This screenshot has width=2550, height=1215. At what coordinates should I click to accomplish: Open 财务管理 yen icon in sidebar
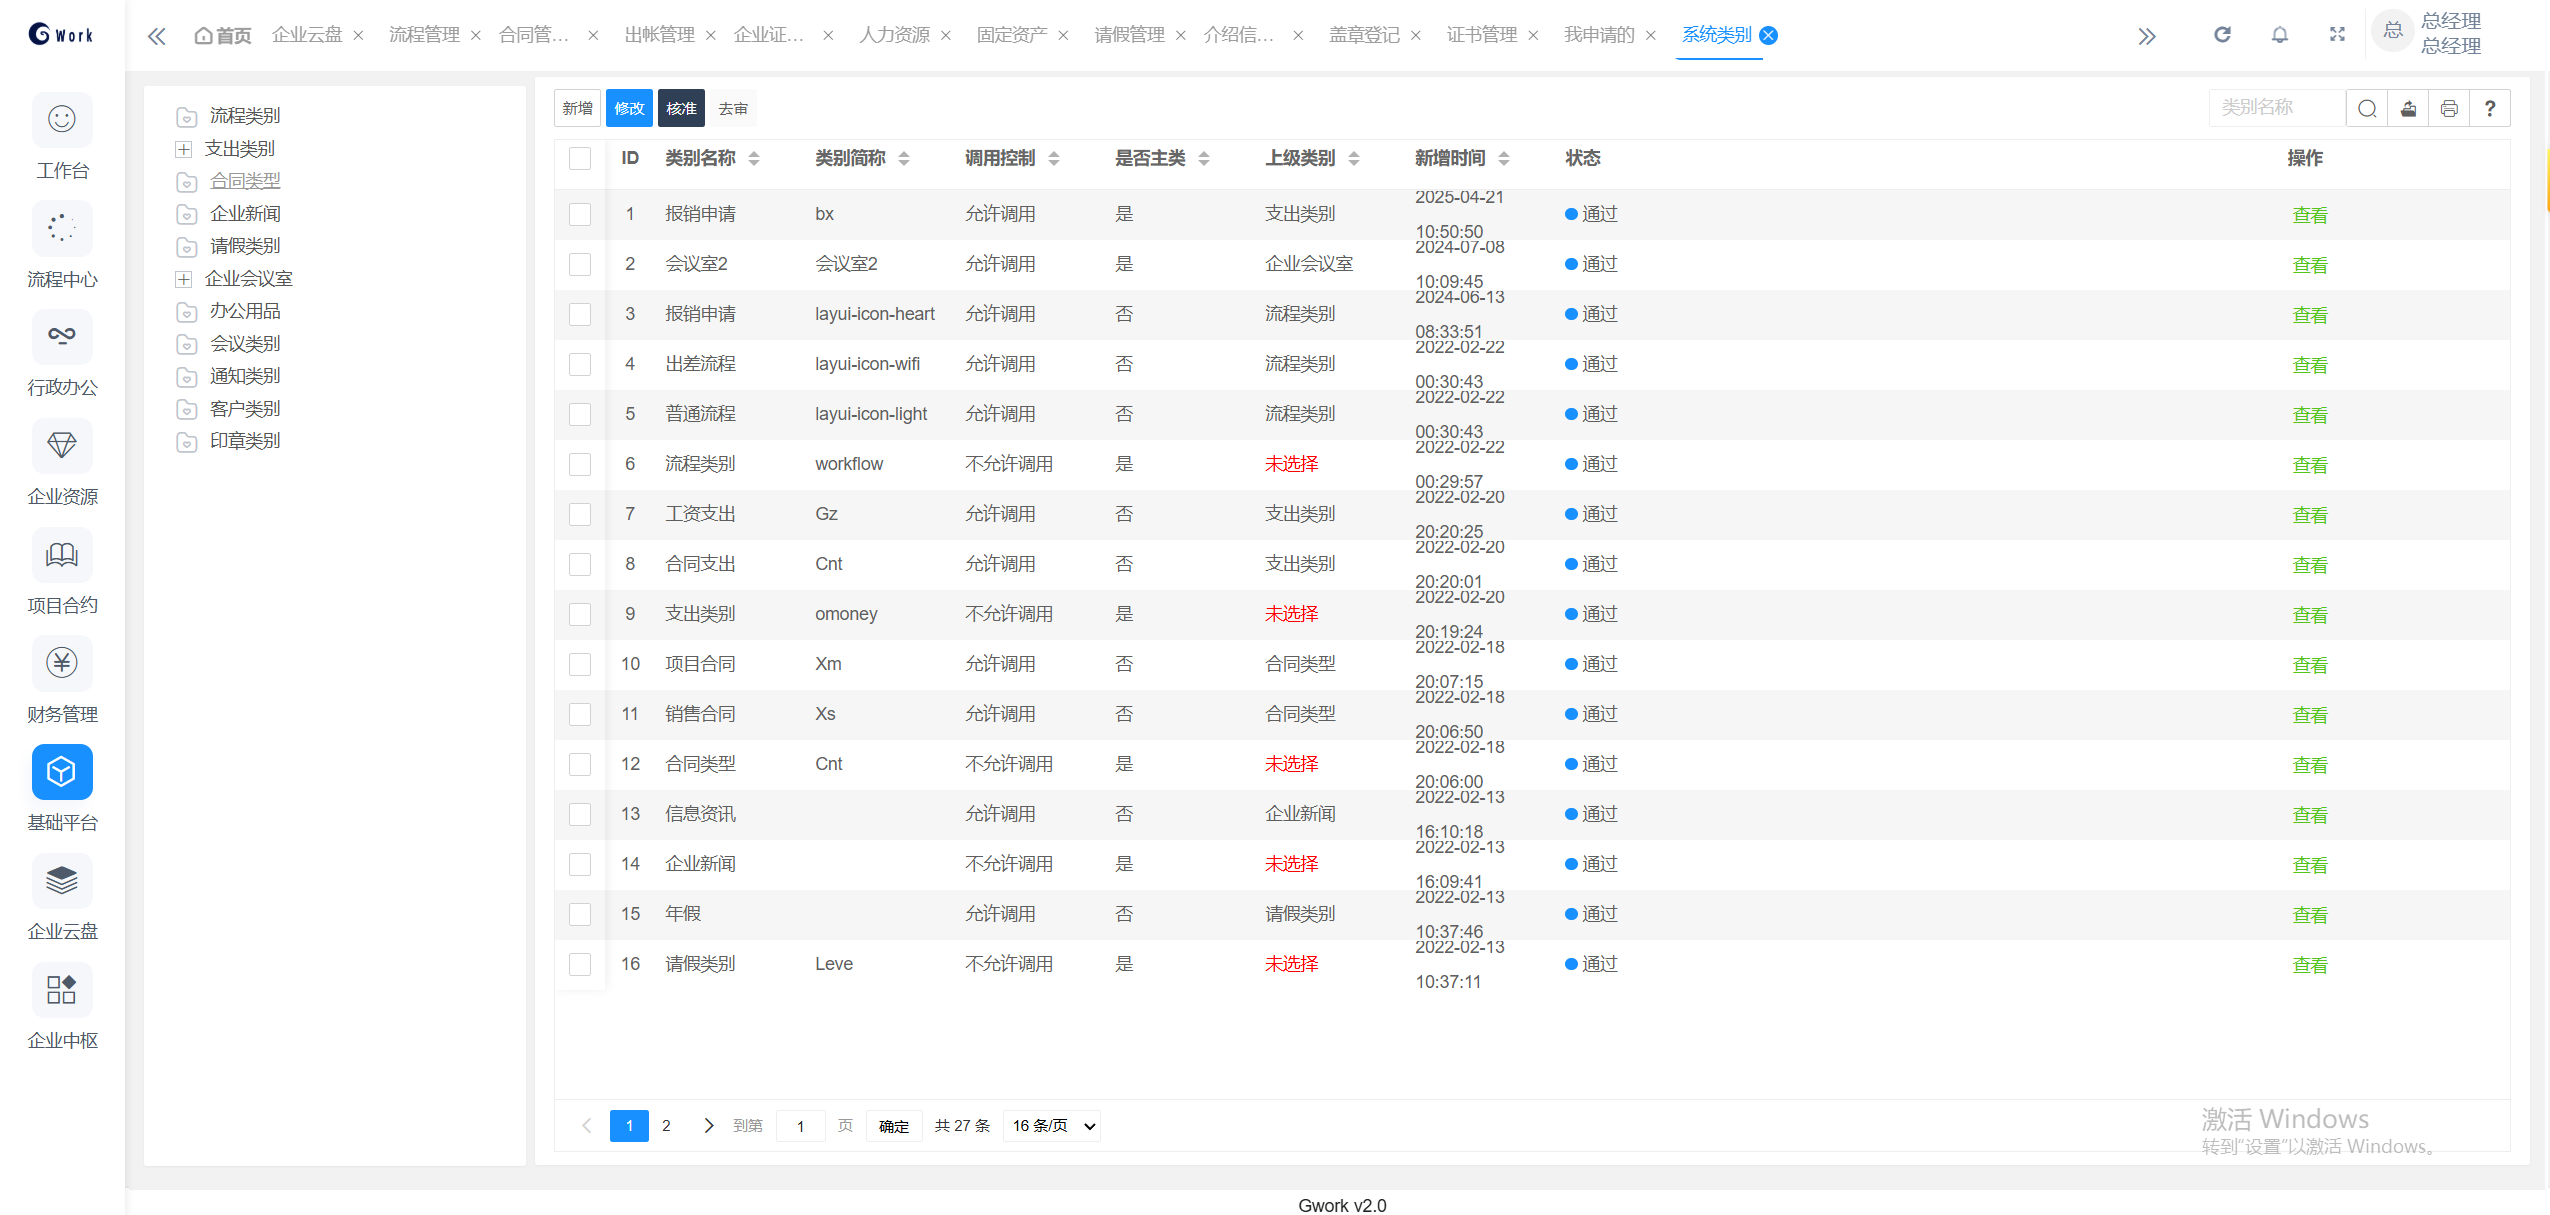[x=62, y=663]
